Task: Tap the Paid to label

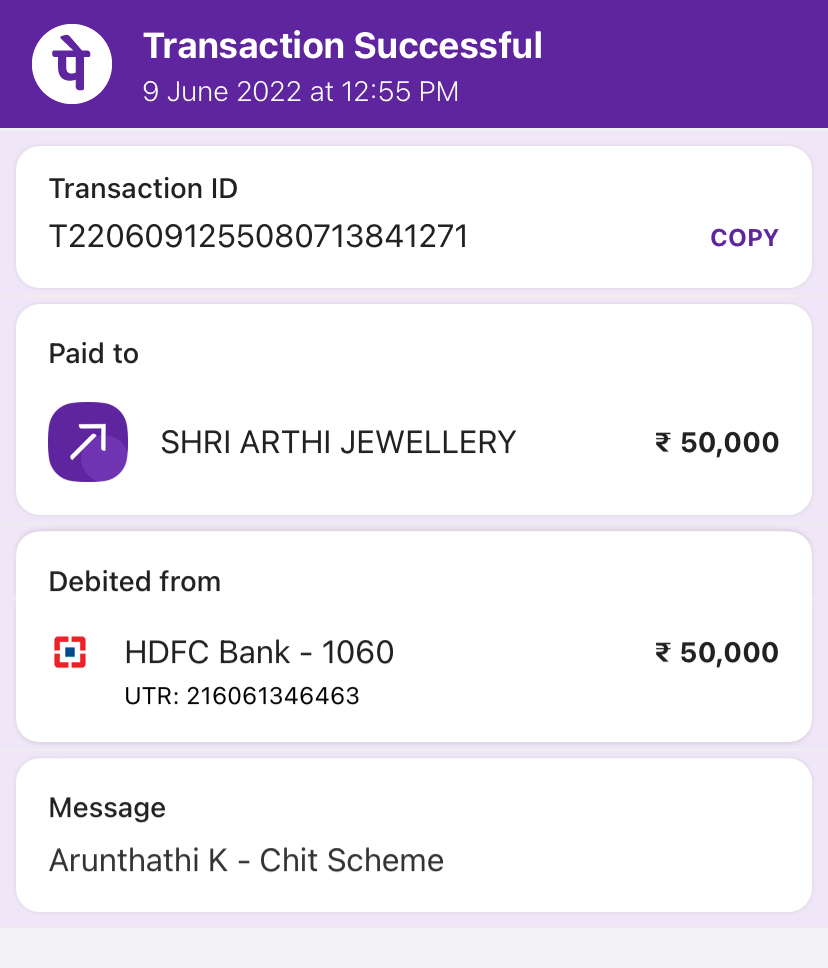Action: [94, 354]
